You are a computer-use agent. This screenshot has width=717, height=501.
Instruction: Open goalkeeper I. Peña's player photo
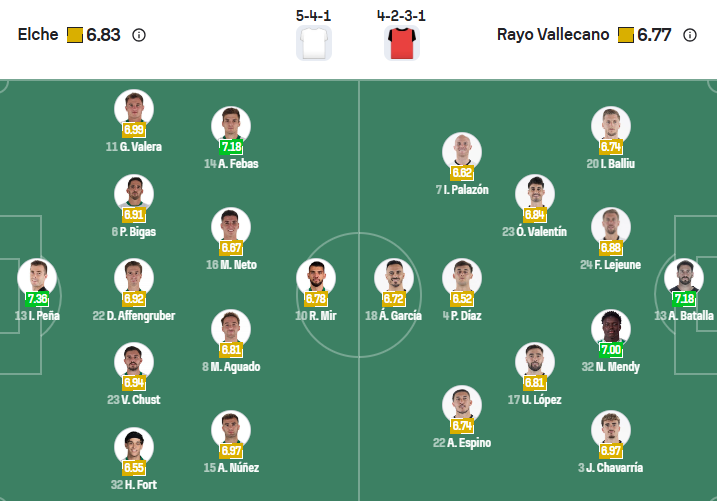point(37,277)
